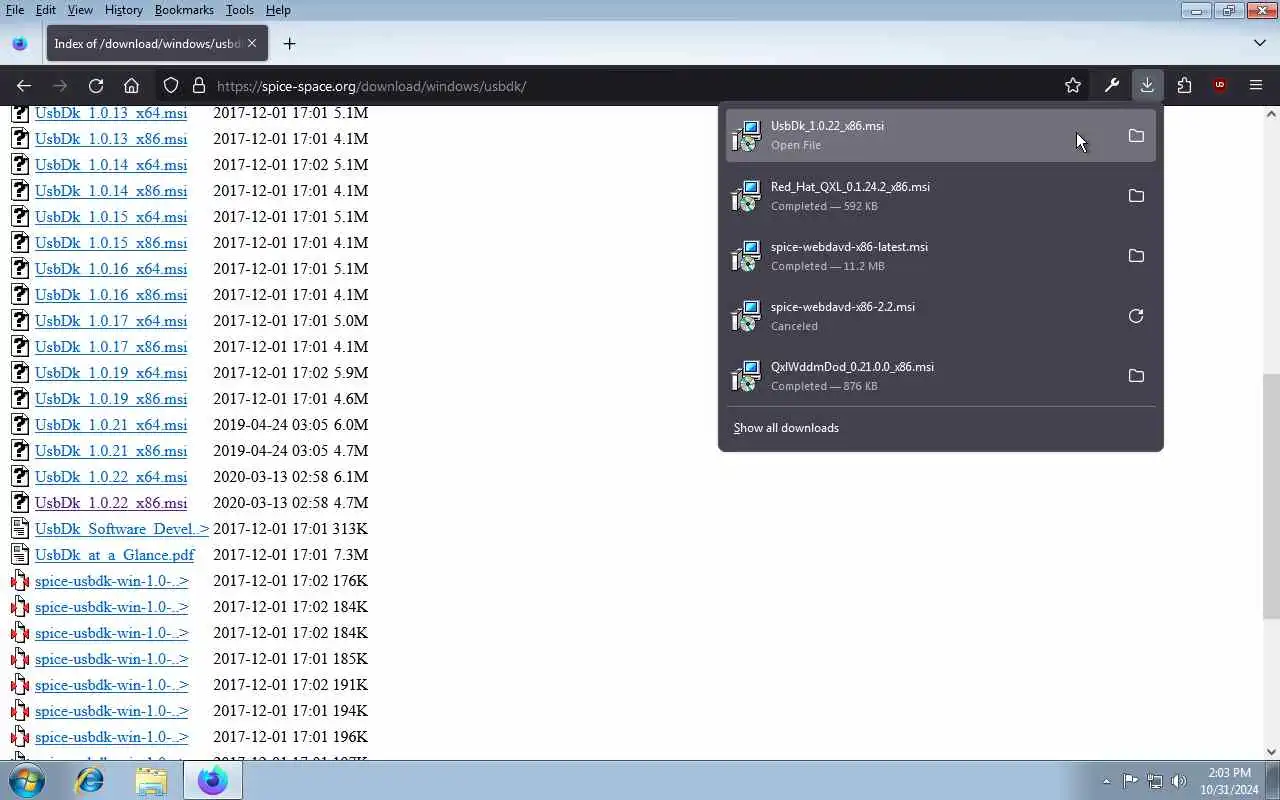Viewport: 1280px width, 800px height.
Task: Open the browser home page
Action: 131,86
